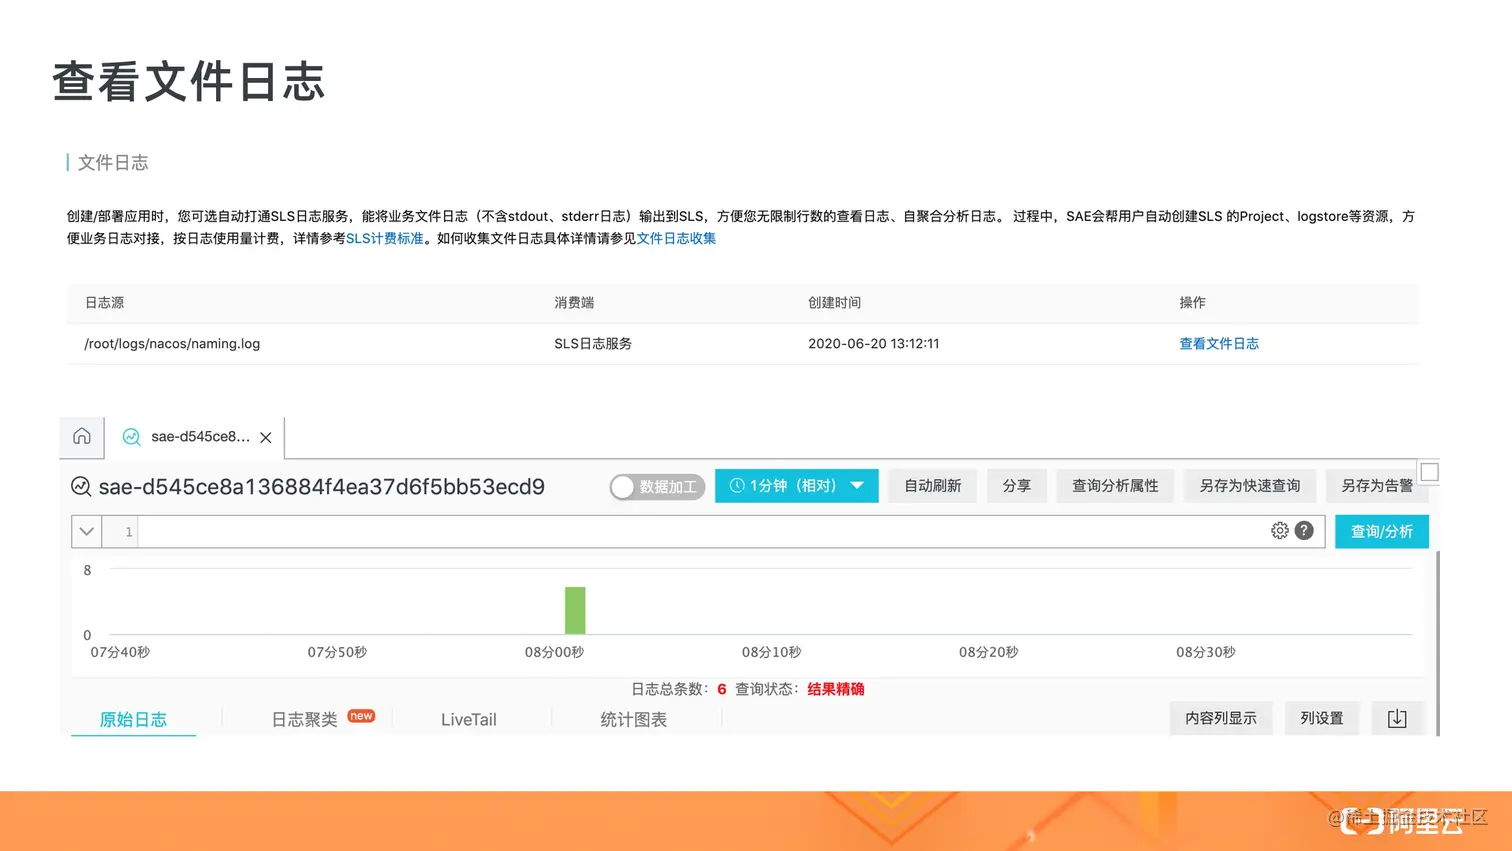1512x851 pixels.
Task: Switch to the 统计图表 tab
Action: pos(634,718)
